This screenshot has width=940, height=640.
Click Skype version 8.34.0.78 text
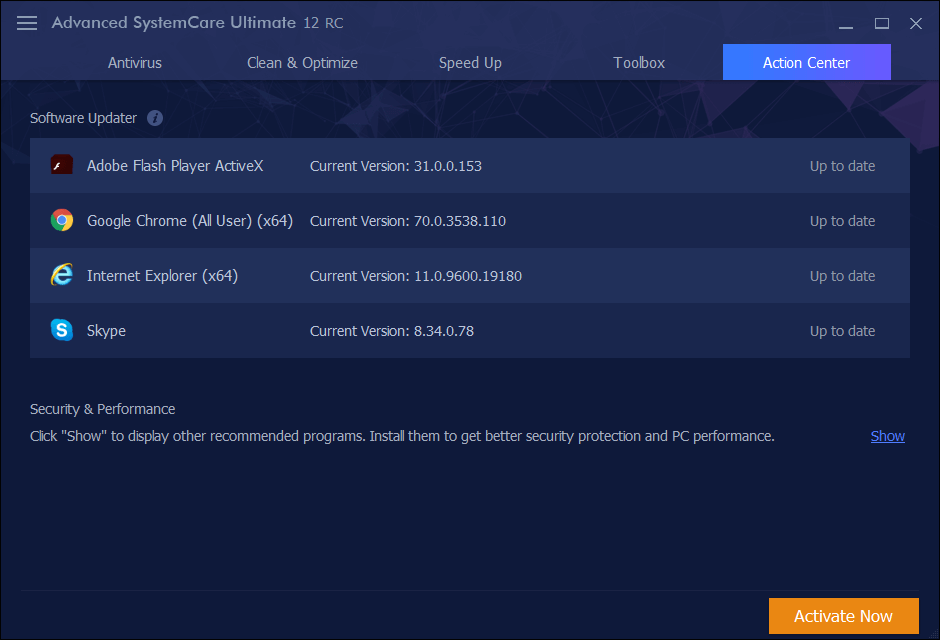pyautogui.click(x=392, y=331)
